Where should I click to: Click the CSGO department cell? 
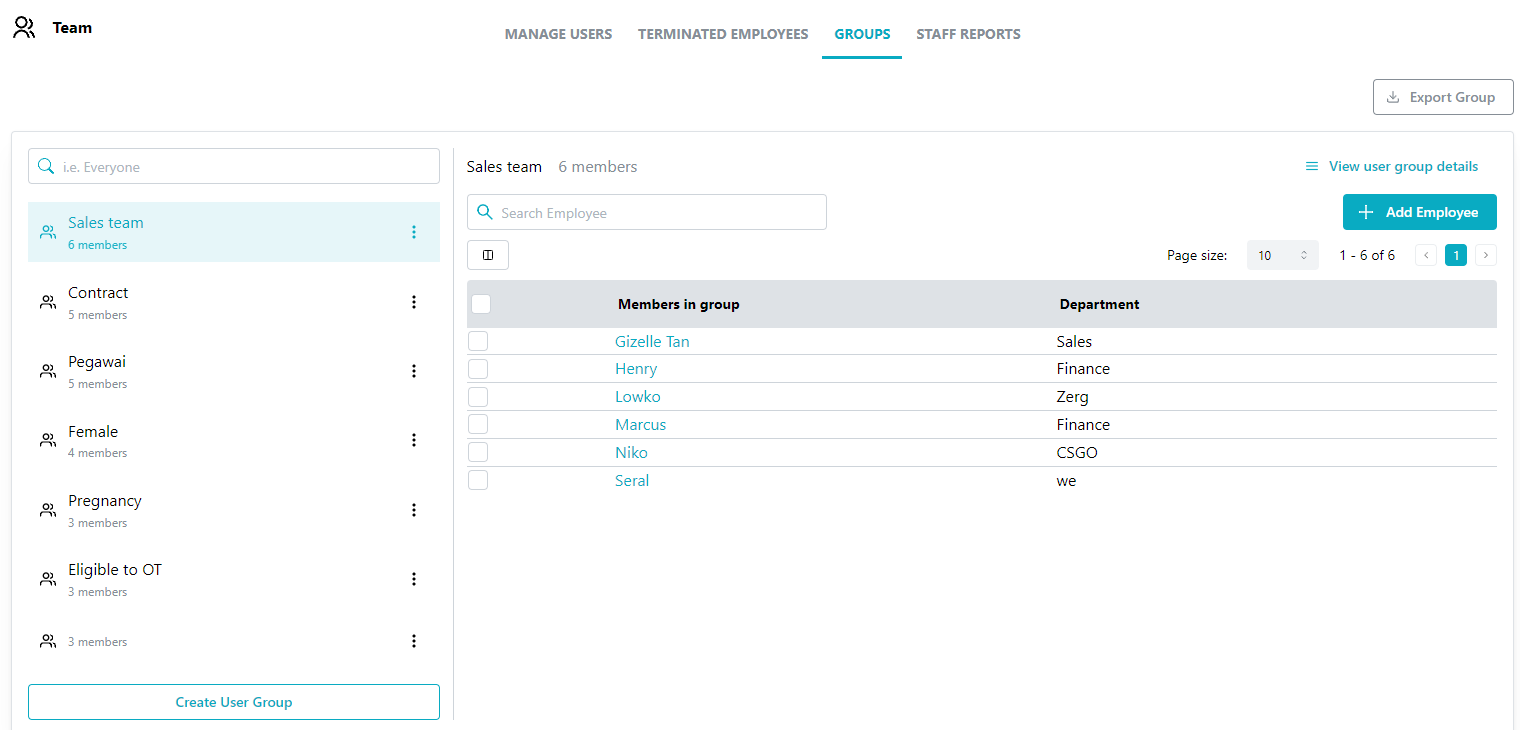(1077, 452)
